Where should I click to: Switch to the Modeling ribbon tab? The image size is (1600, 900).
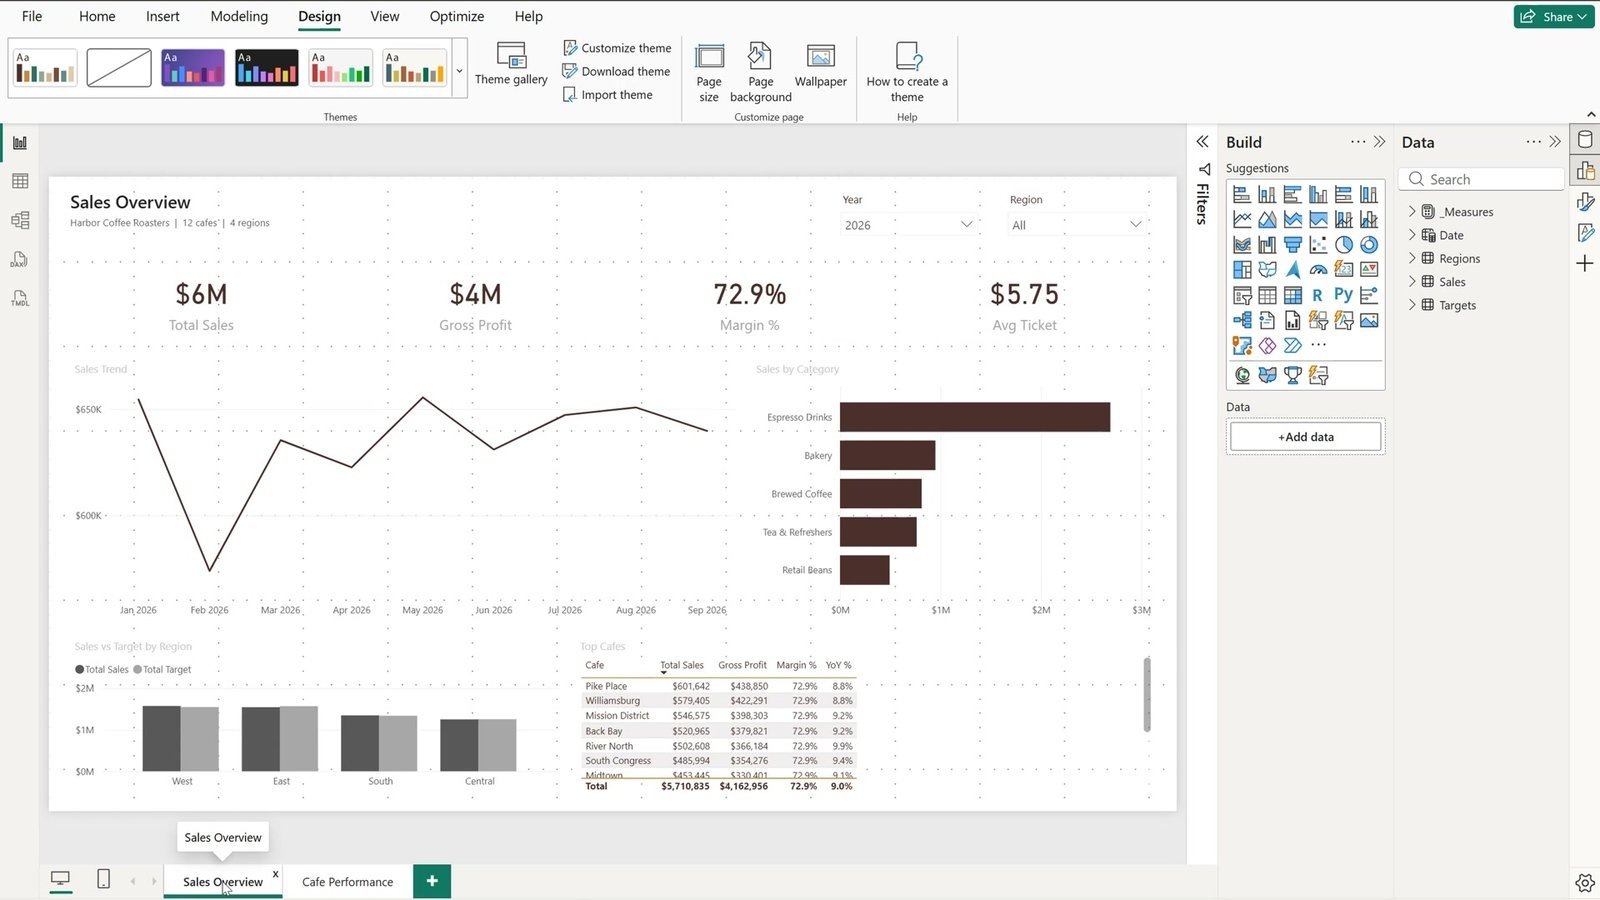click(239, 16)
